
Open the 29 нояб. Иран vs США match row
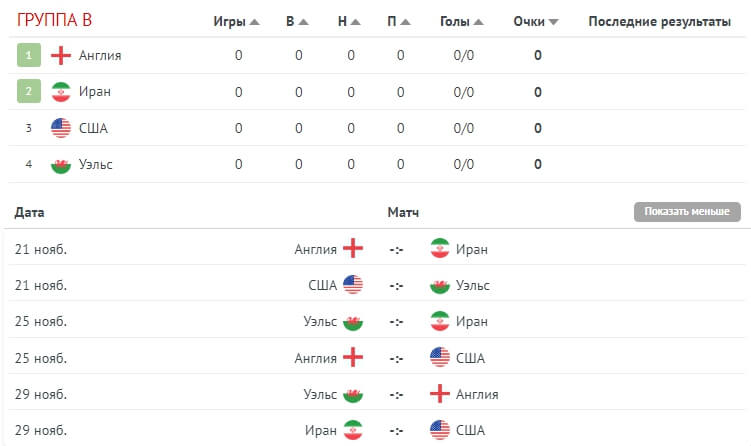tap(396, 430)
